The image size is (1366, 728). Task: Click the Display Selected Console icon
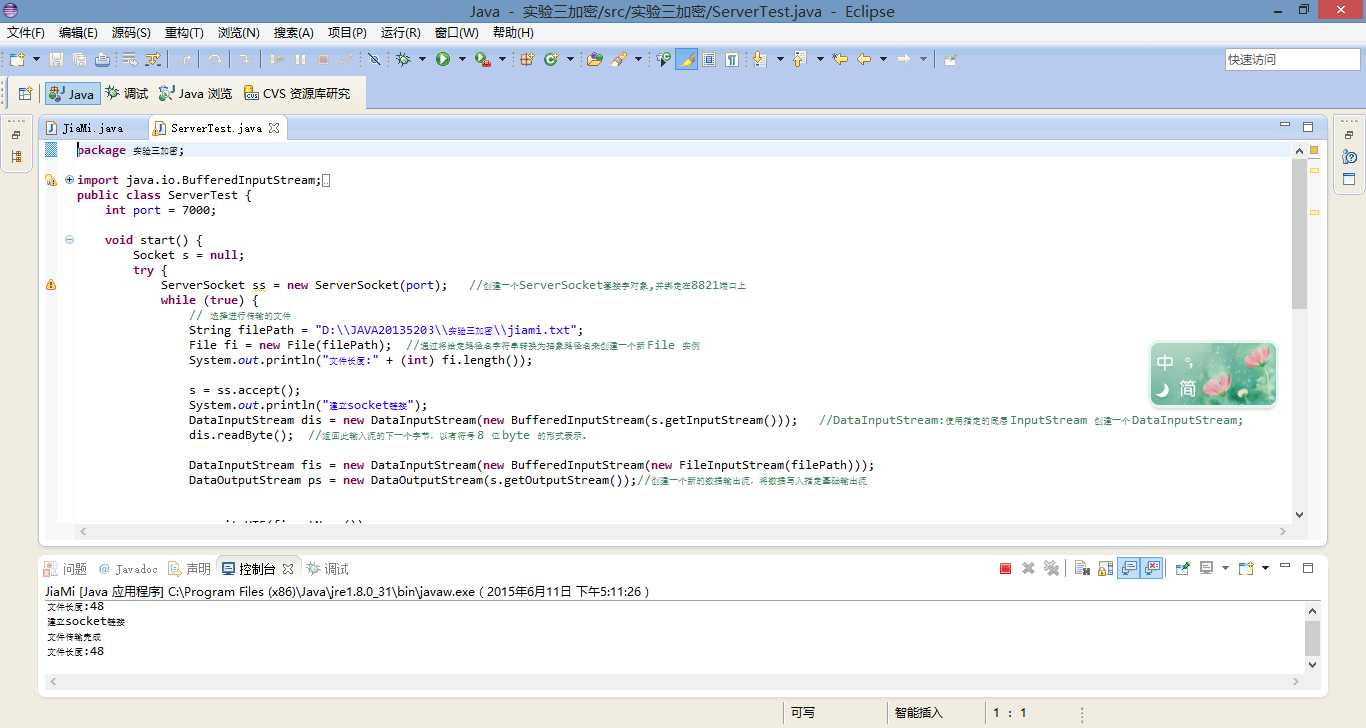point(1206,568)
